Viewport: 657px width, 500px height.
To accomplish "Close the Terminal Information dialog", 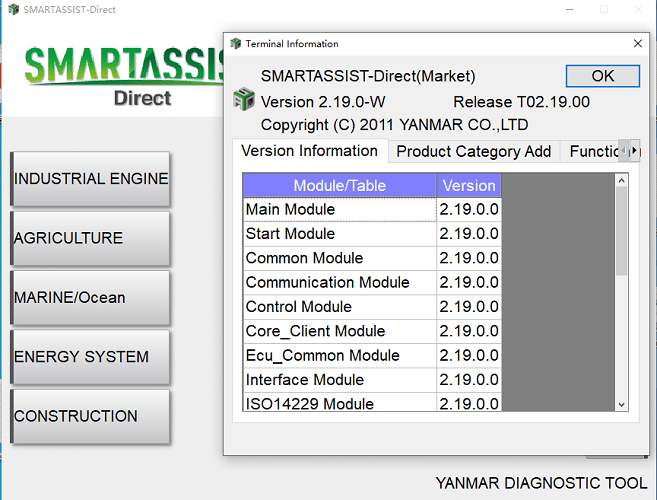I will pos(638,44).
